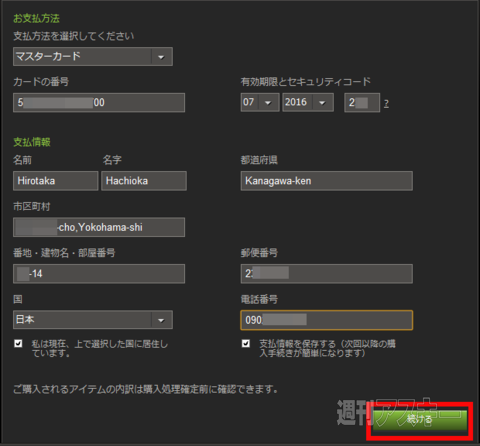Click the 郵便番号 label
Image resolution: width=480 pixels, height=446 pixels.
point(259,253)
